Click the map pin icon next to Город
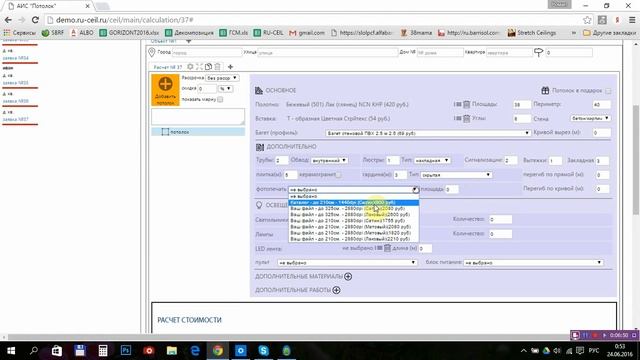The height and width of the screenshot is (360, 640). 152,52
